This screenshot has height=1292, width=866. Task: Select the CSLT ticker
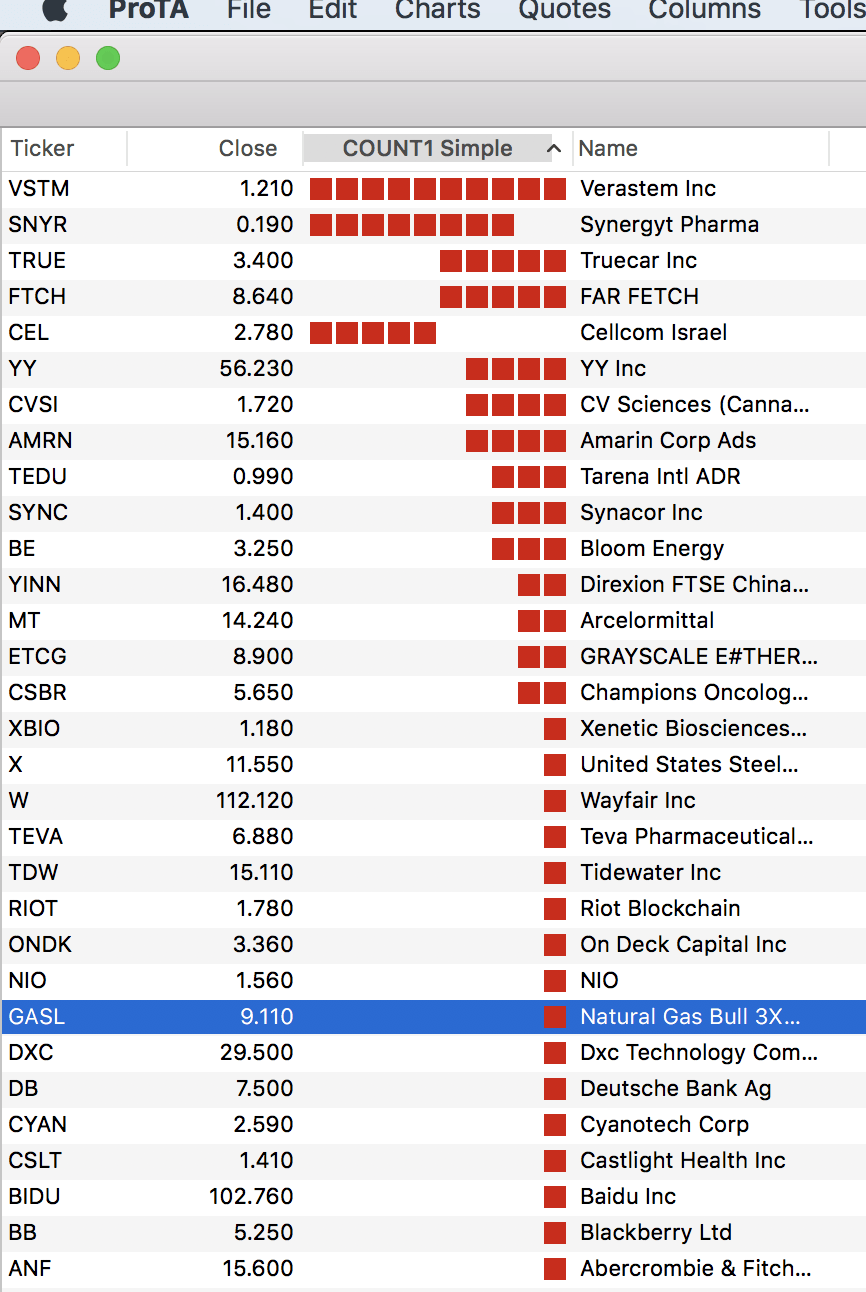(35, 1160)
